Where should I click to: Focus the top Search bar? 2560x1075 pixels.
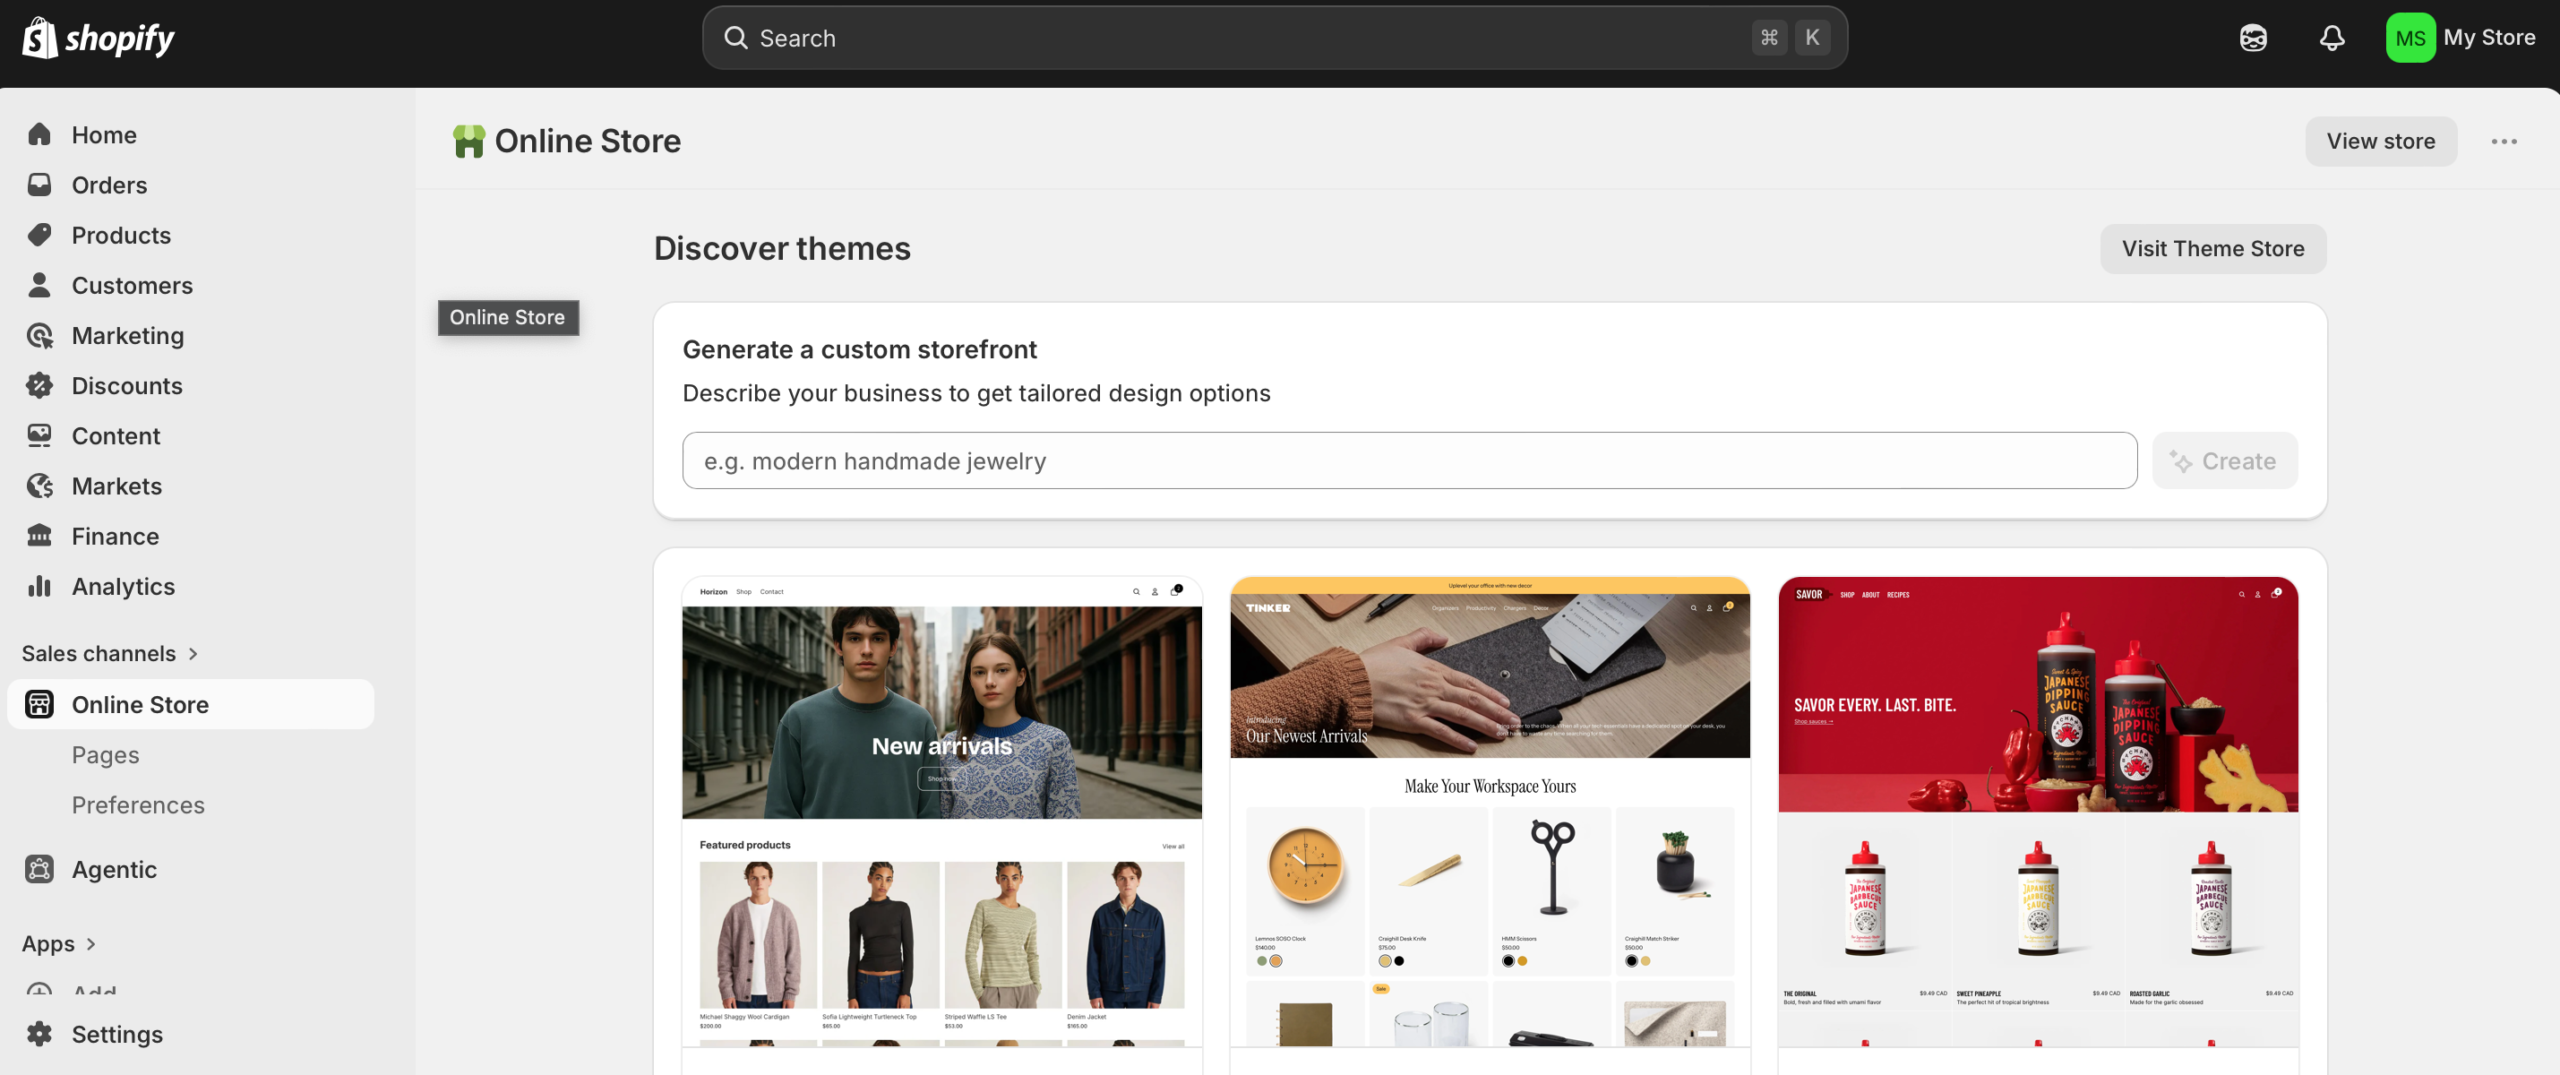point(1274,38)
